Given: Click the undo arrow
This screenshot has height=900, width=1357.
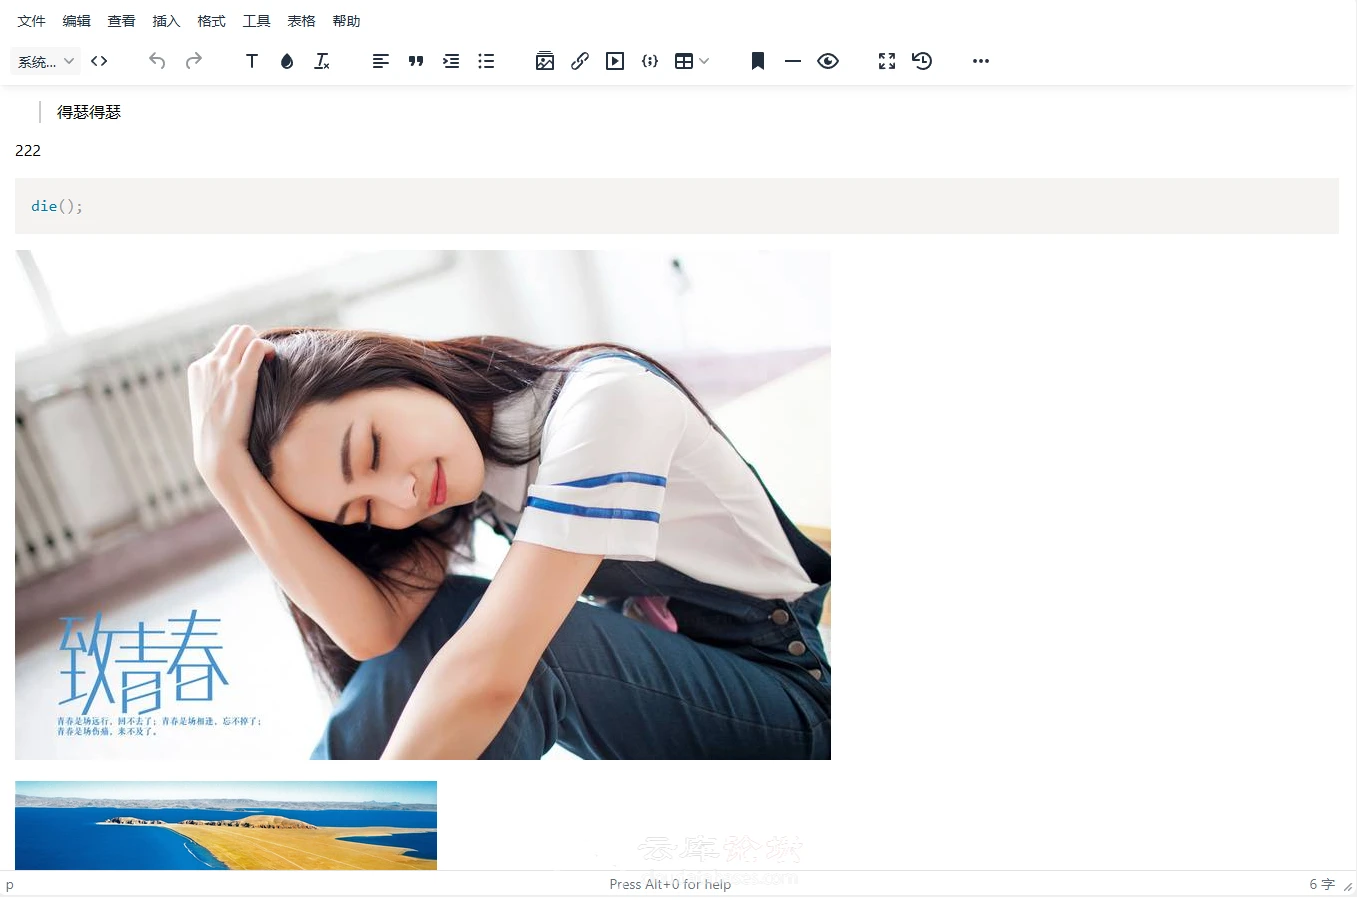Looking at the screenshot, I should (157, 61).
